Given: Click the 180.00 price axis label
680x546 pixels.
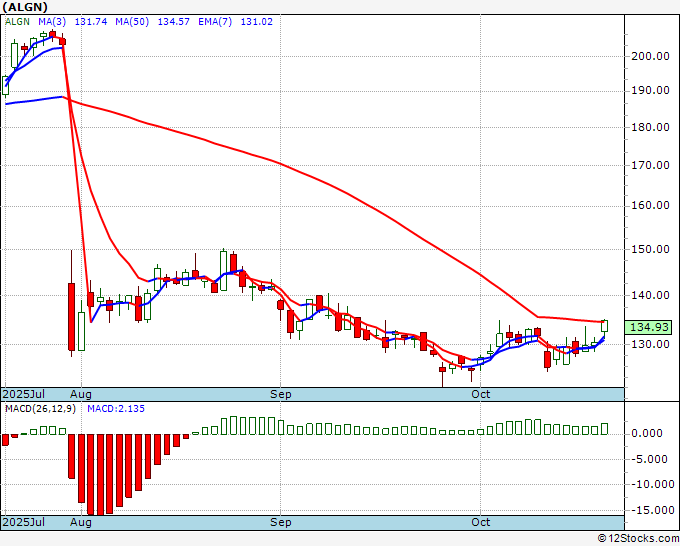Looking at the screenshot, I should [x=651, y=128].
